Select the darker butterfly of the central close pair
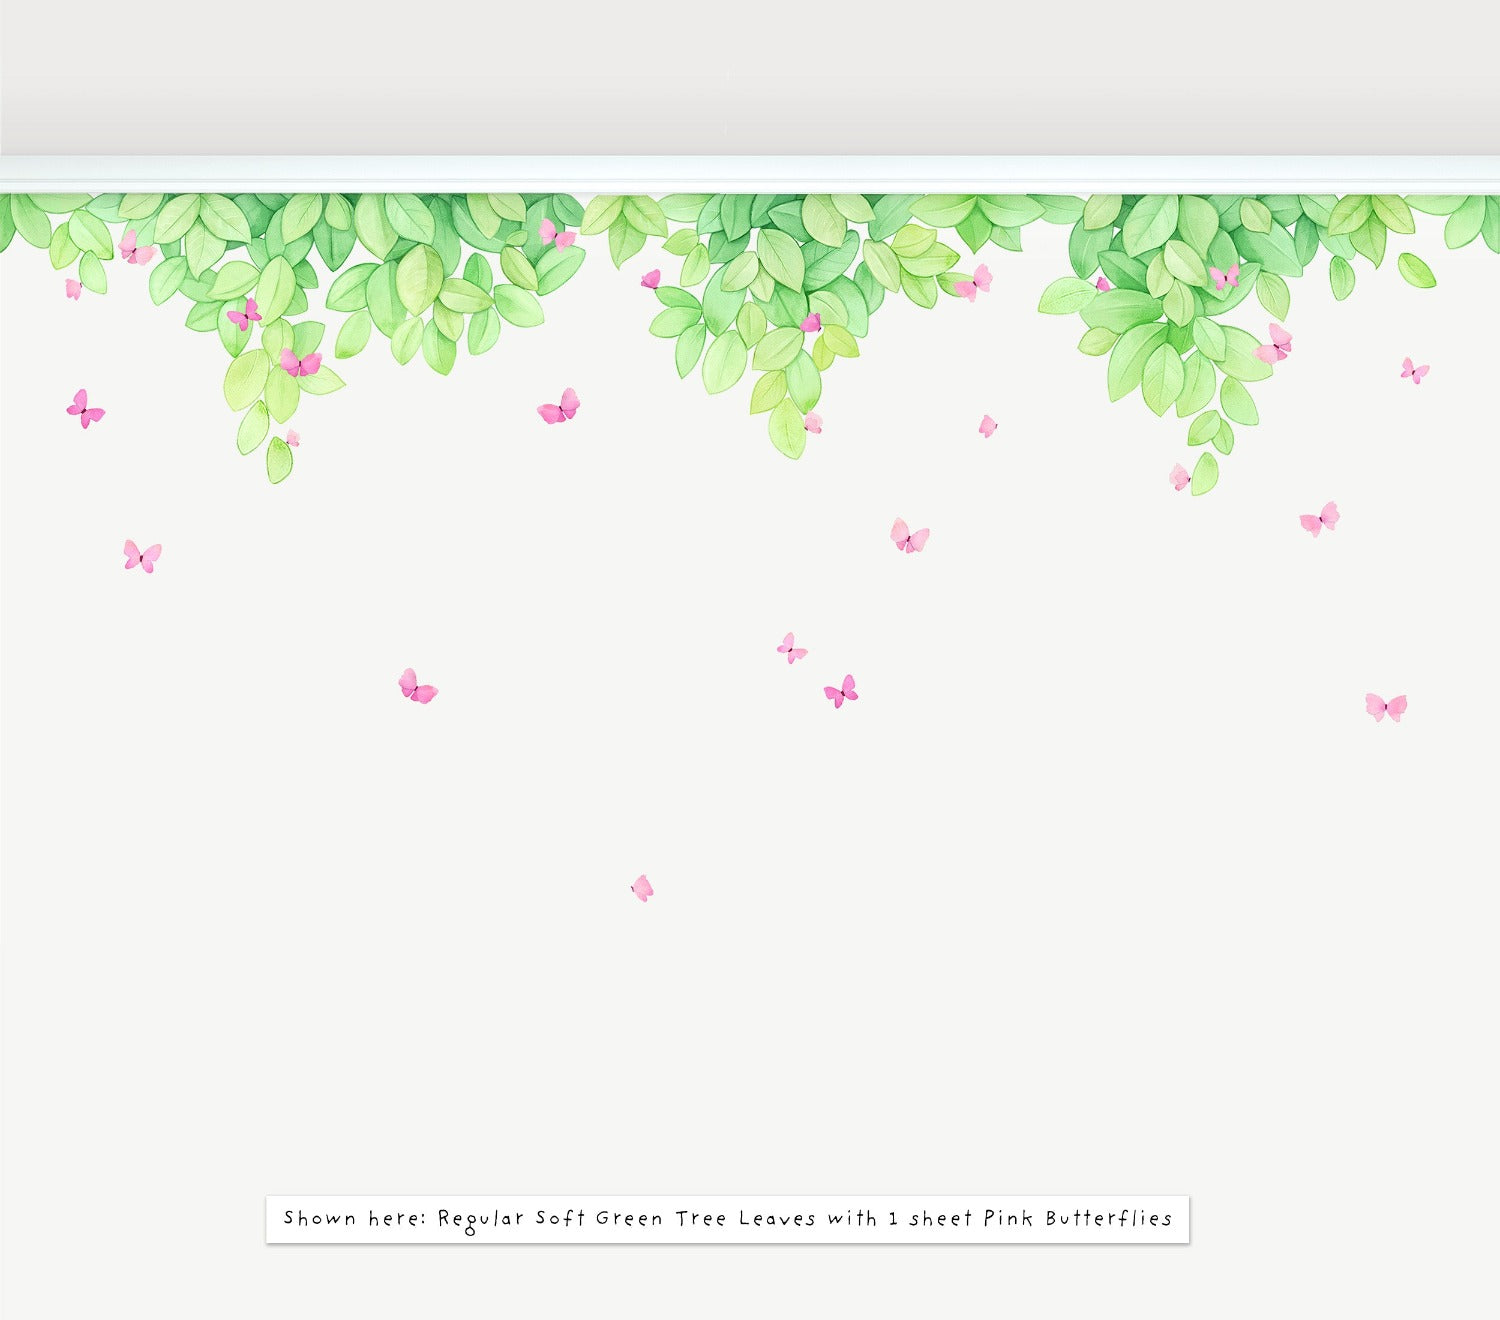 click(x=841, y=691)
